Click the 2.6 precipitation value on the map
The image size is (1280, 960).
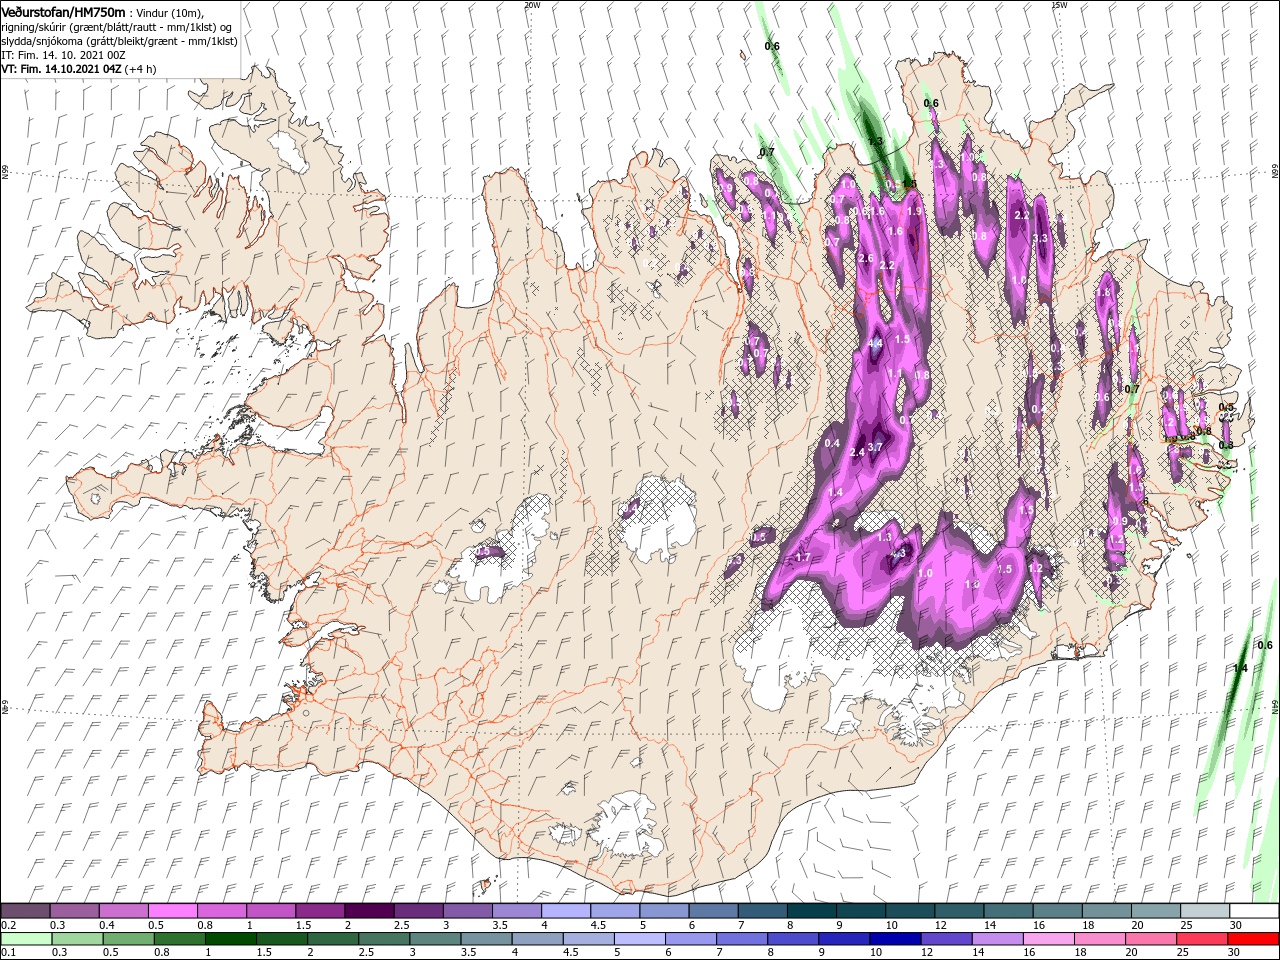(866, 259)
